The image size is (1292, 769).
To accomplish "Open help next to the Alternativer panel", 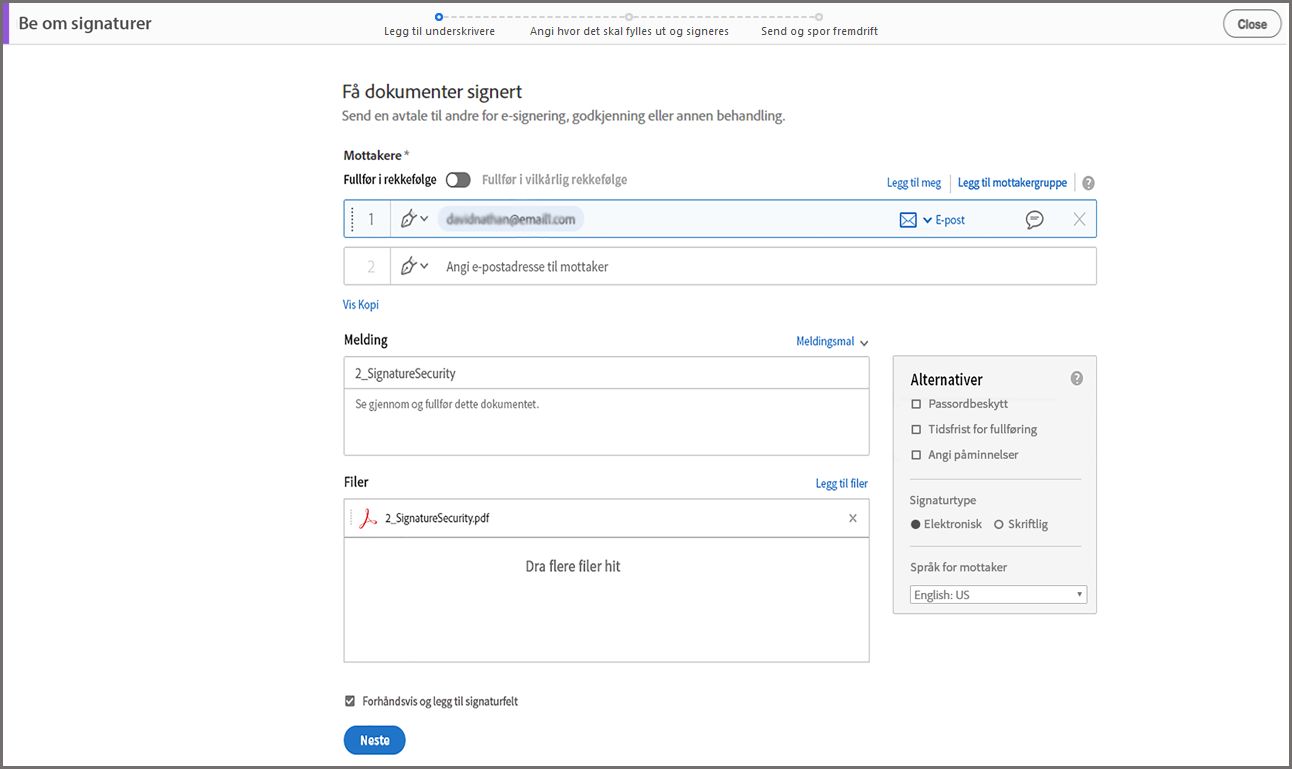I will tap(1076, 378).
